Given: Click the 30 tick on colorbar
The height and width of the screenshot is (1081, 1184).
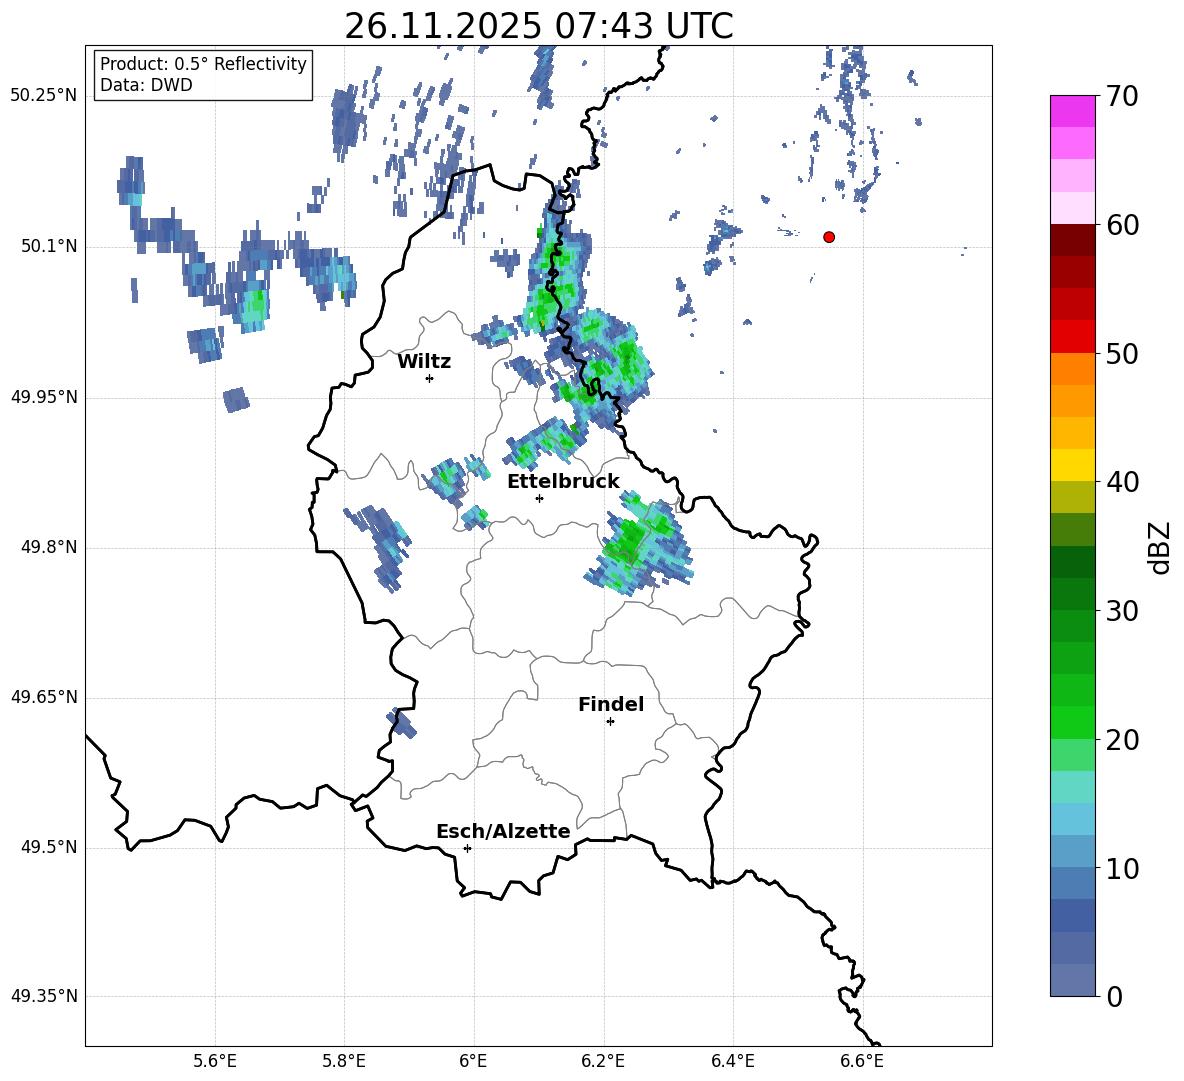Looking at the screenshot, I should tap(1122, 611).
